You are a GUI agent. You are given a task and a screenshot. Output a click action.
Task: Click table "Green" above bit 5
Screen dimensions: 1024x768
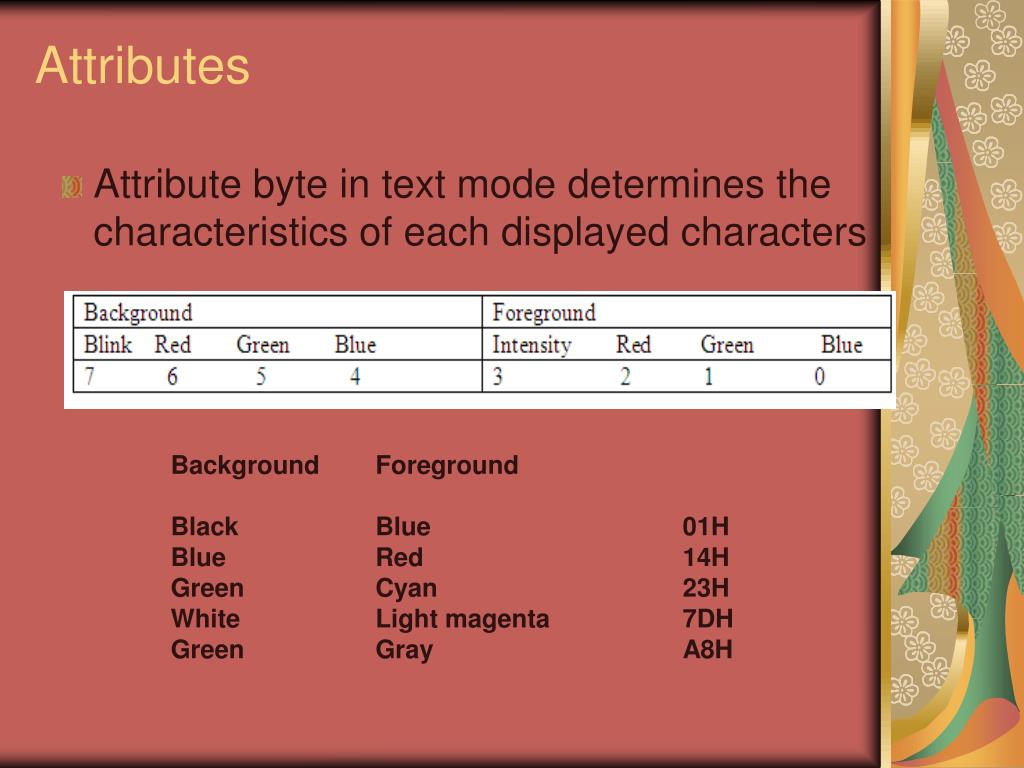(x=263, y=344)
